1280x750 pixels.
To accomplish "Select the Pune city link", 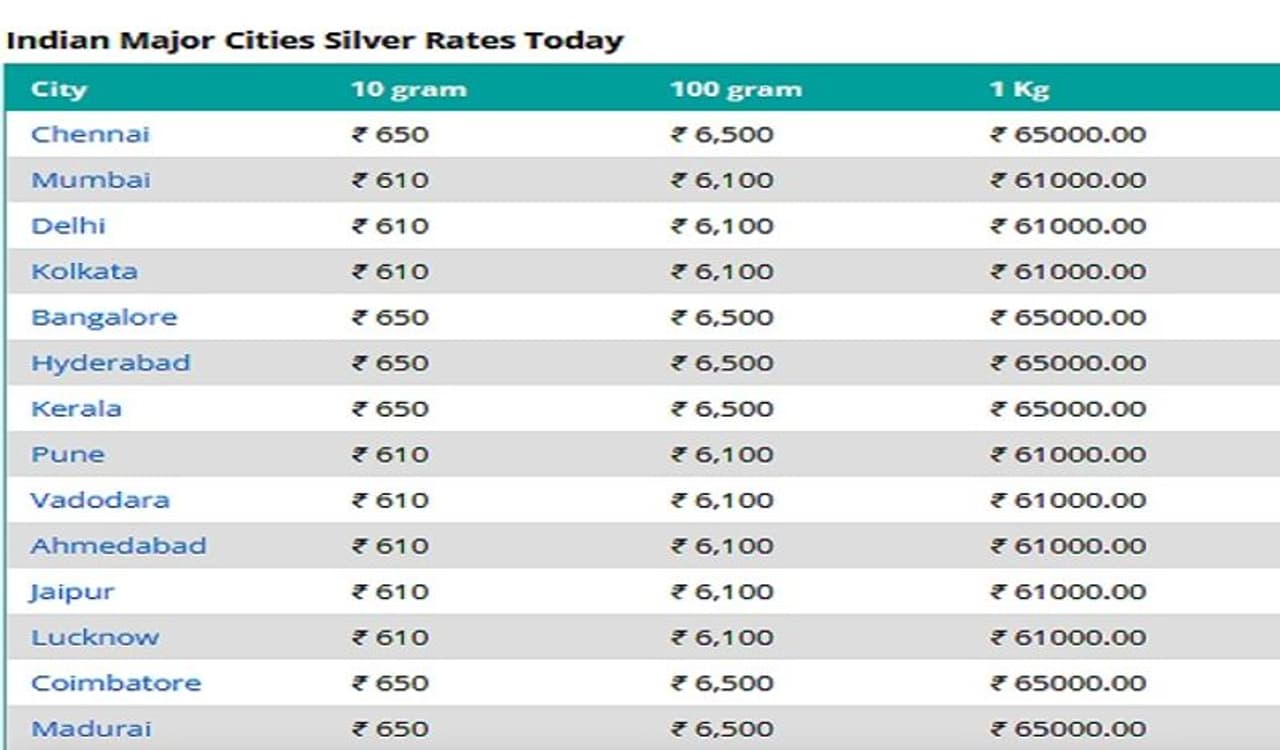I will 68,454.
